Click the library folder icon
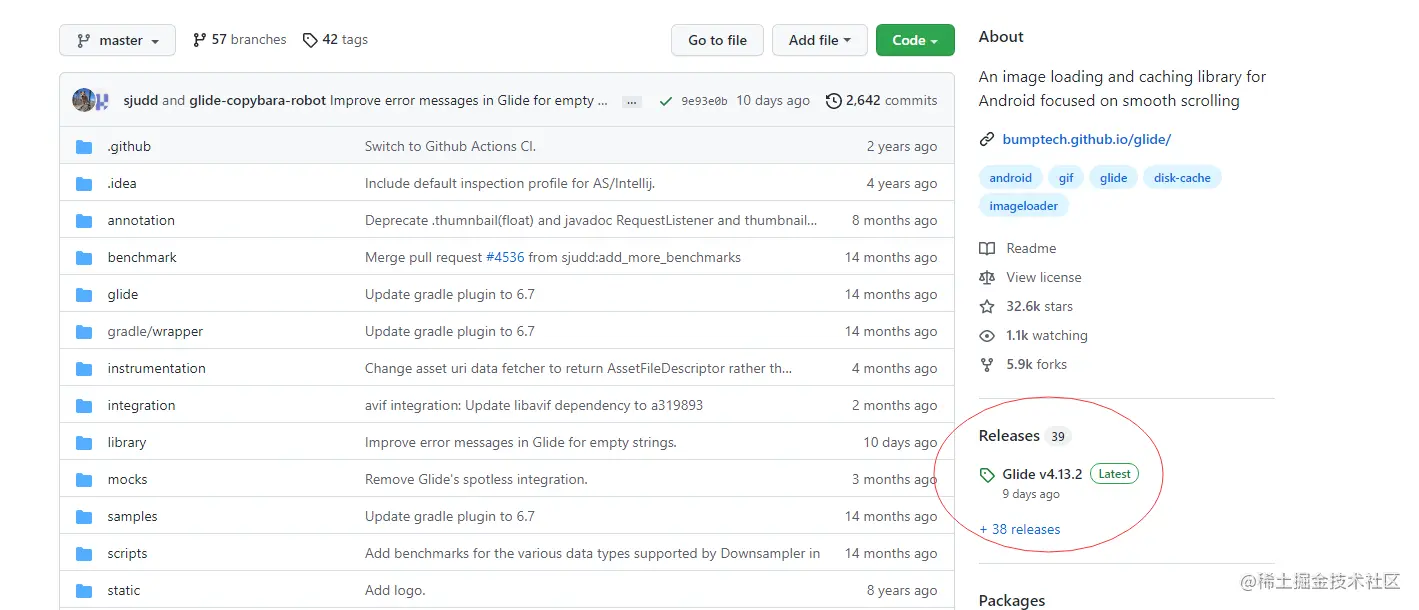1419x610 pixels. pyautogui.click(x=84, y=443)
